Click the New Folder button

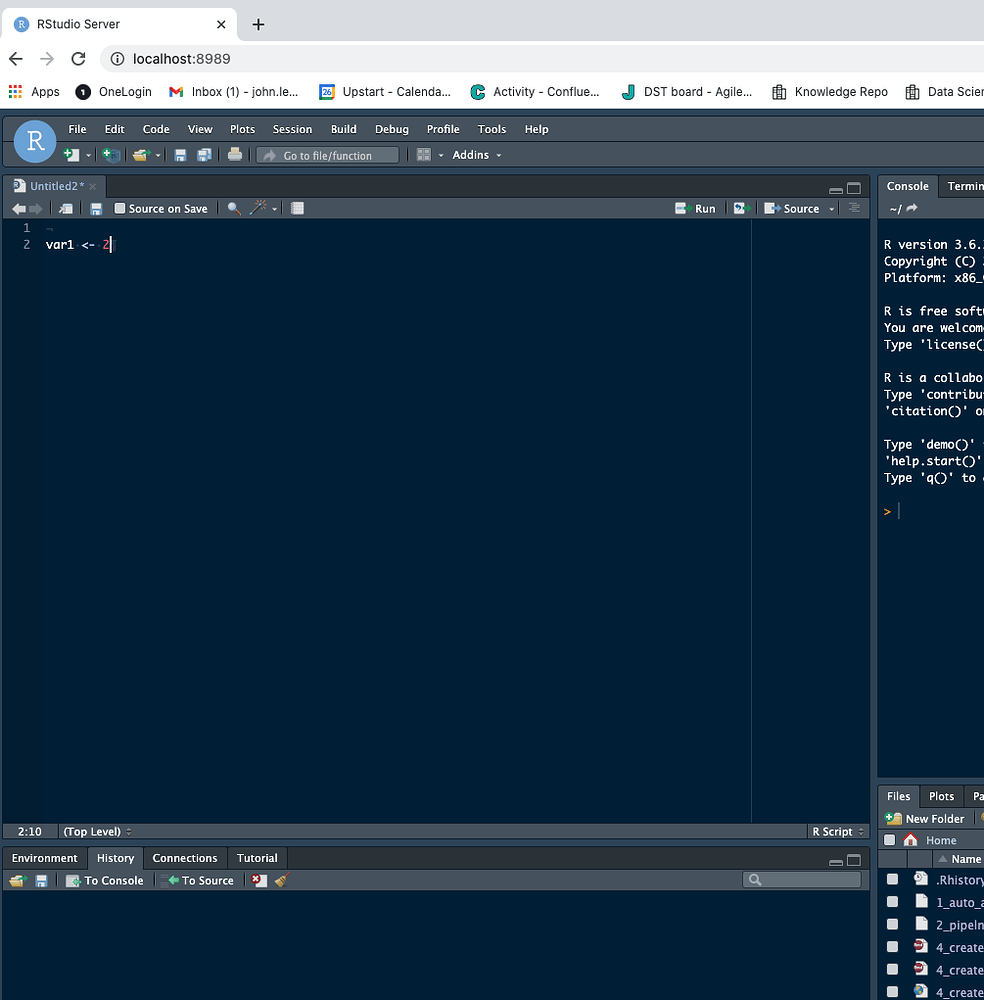pos(925,819)
